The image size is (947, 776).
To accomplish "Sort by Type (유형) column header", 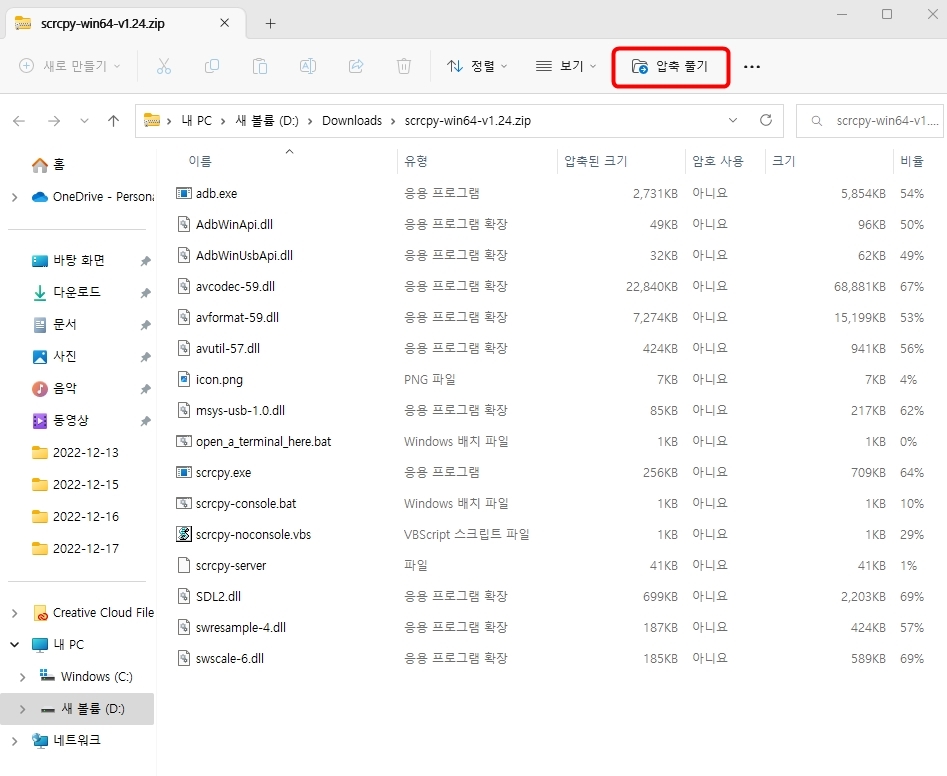I will 416,161.
